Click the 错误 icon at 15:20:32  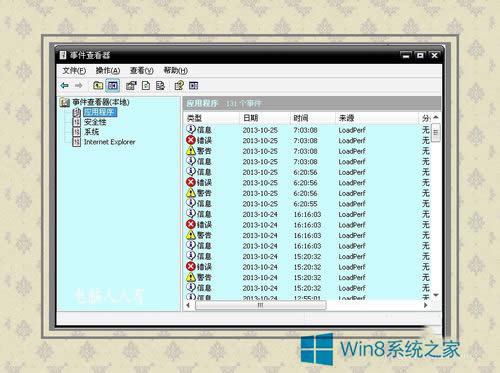coord(191,267)
